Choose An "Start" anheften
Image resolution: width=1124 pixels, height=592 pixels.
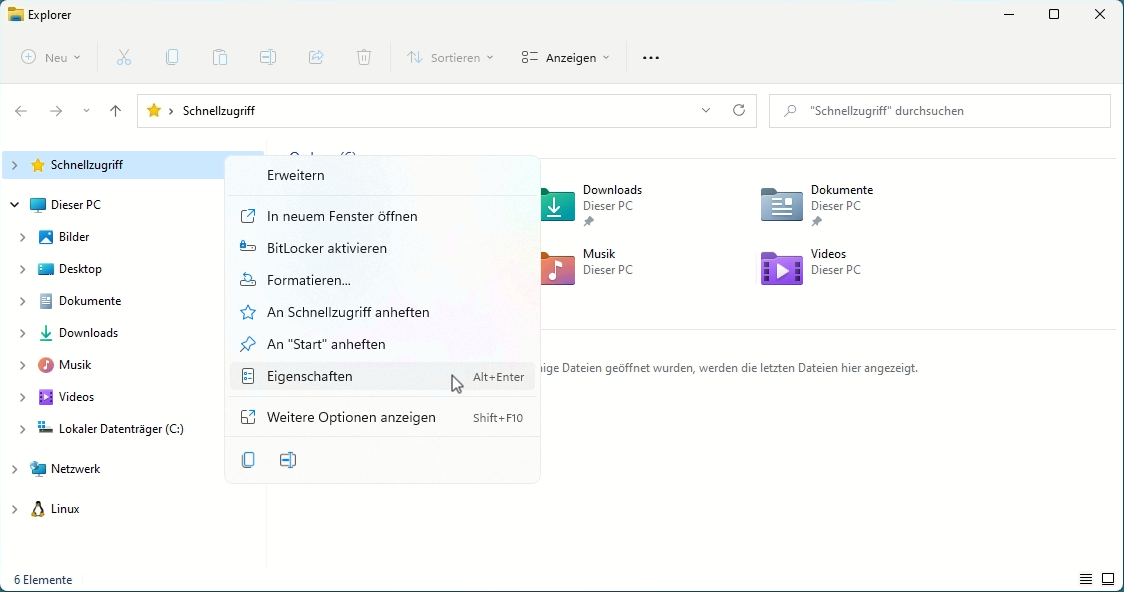pyautogui.click(x=382, y=345)
